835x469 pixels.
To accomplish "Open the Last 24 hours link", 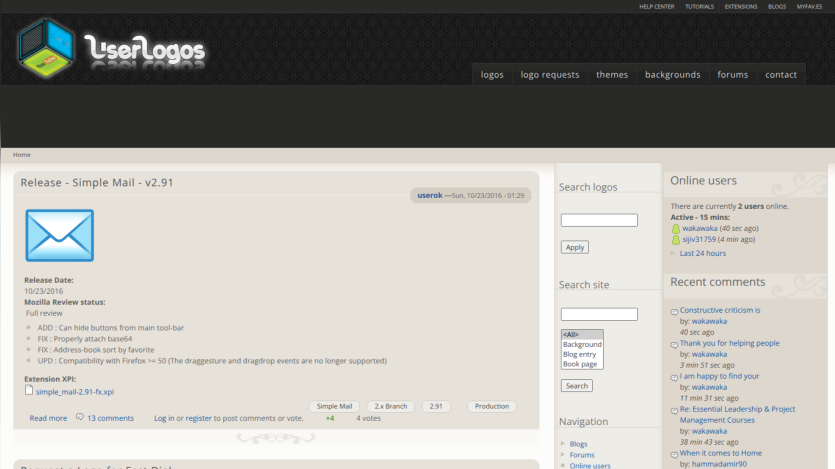I will [702, 253].
